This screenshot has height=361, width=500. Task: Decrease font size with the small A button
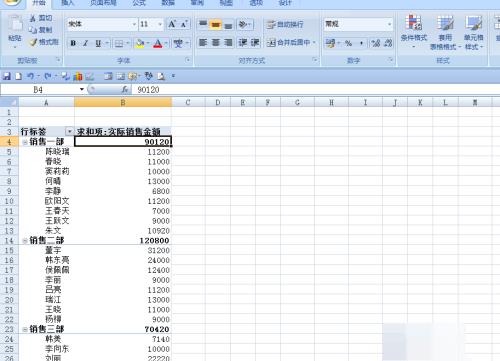pyautogui.click(x=184, y=24)
